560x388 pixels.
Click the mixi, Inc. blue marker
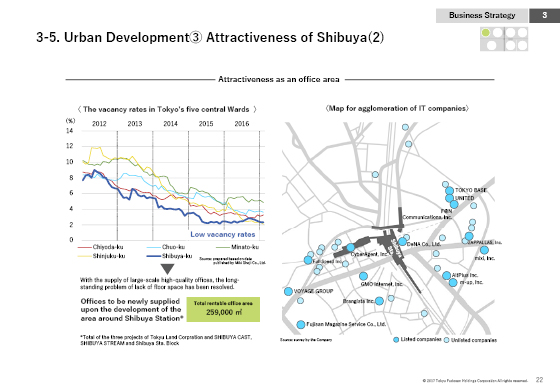[x=484, y=250]
